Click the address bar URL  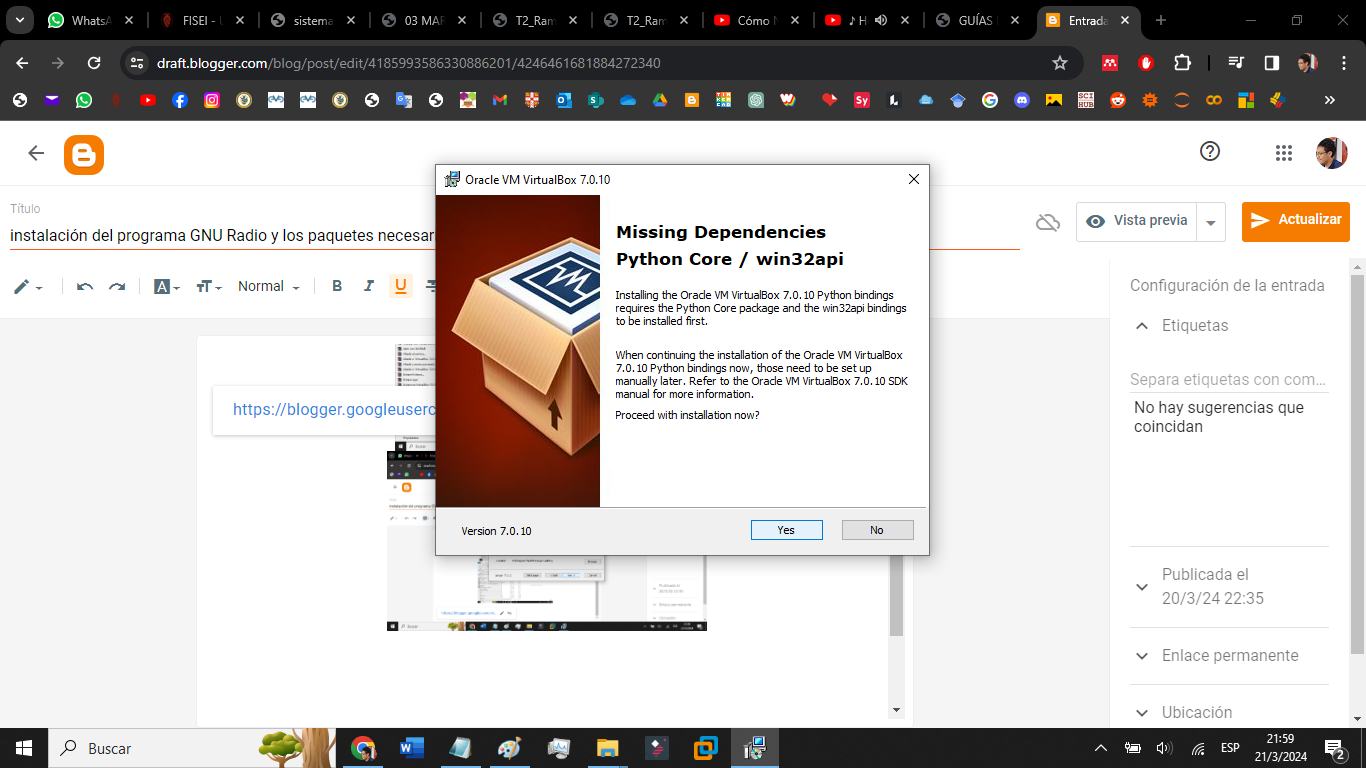[x=408, y=63]
